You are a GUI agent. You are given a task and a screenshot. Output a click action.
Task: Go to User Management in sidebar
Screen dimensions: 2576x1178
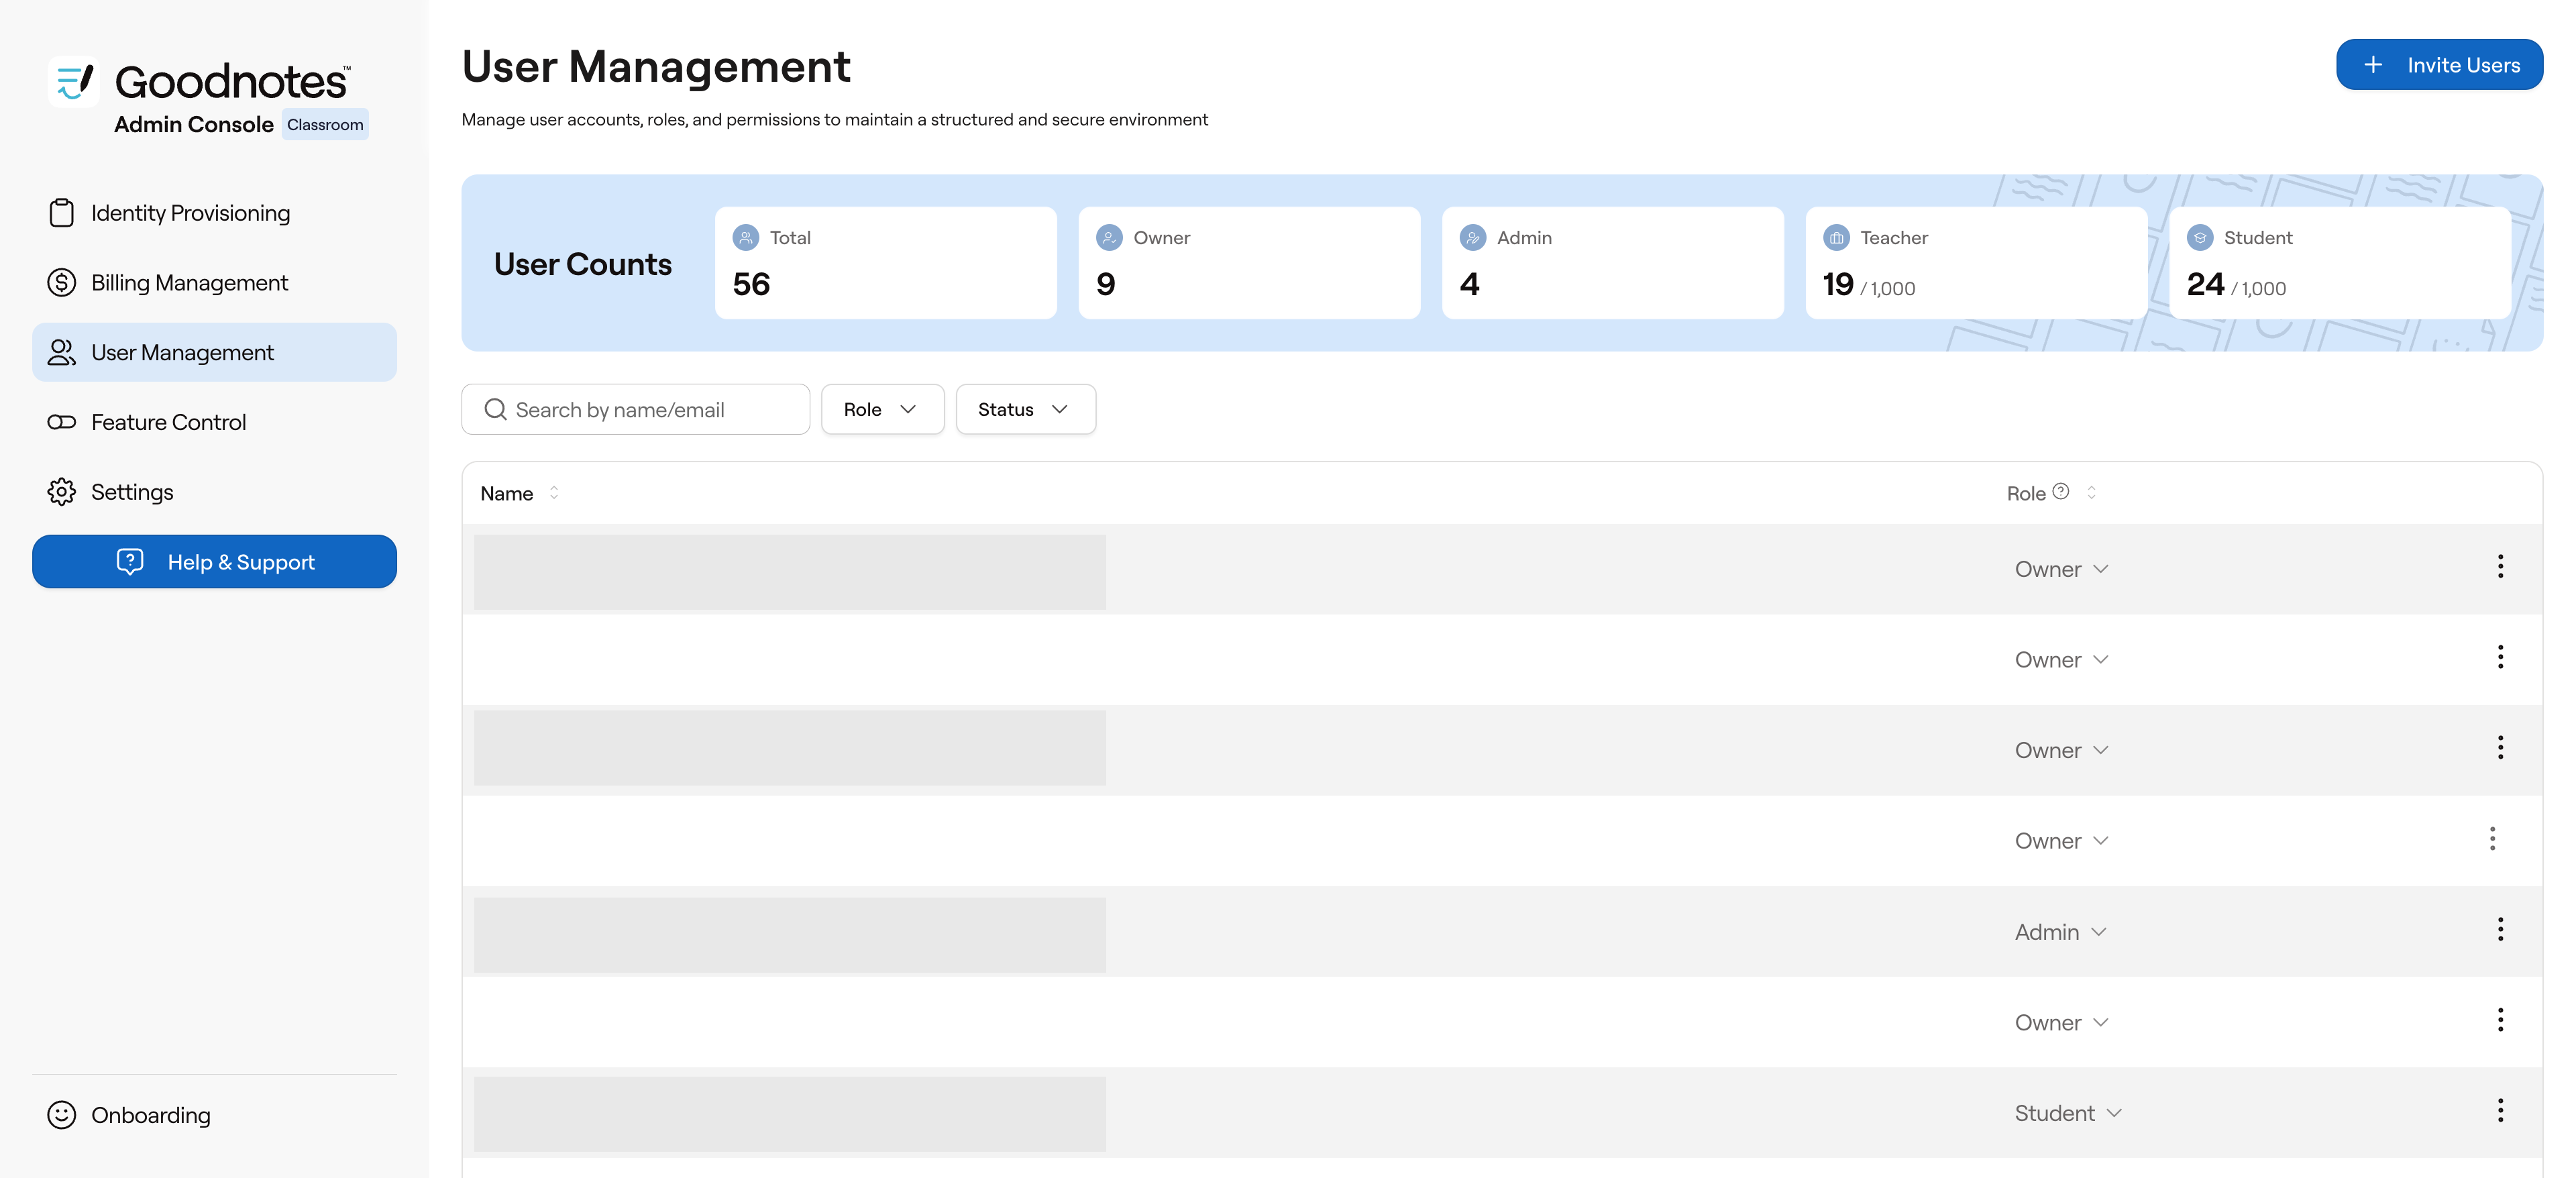click(214, 352)
